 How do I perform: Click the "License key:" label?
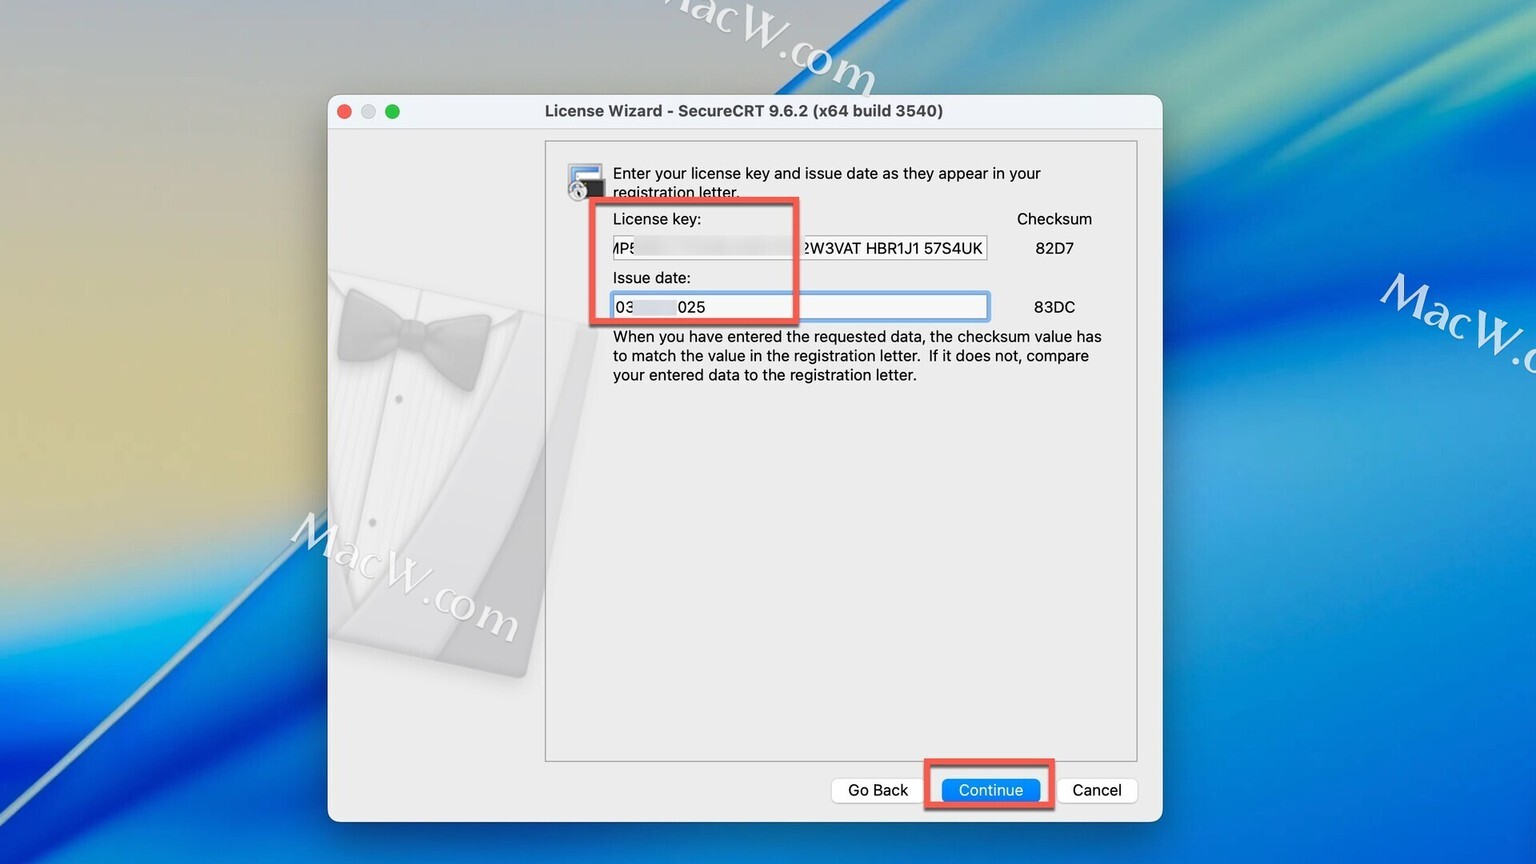click(x=657, y=219)
